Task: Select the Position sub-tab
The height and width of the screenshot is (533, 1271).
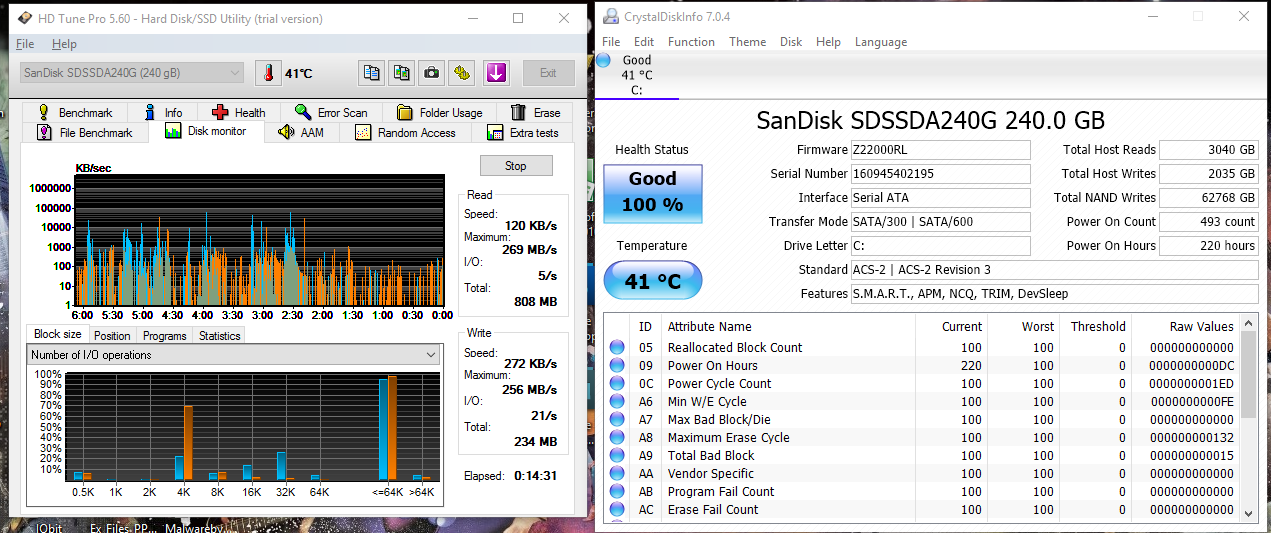Action: point(112,336)
